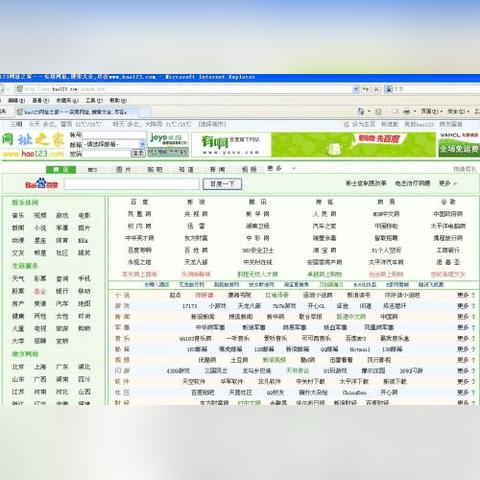Click the green 先百度 banner ad
This screenshot has height=480, width=480.
pos(353,144)
